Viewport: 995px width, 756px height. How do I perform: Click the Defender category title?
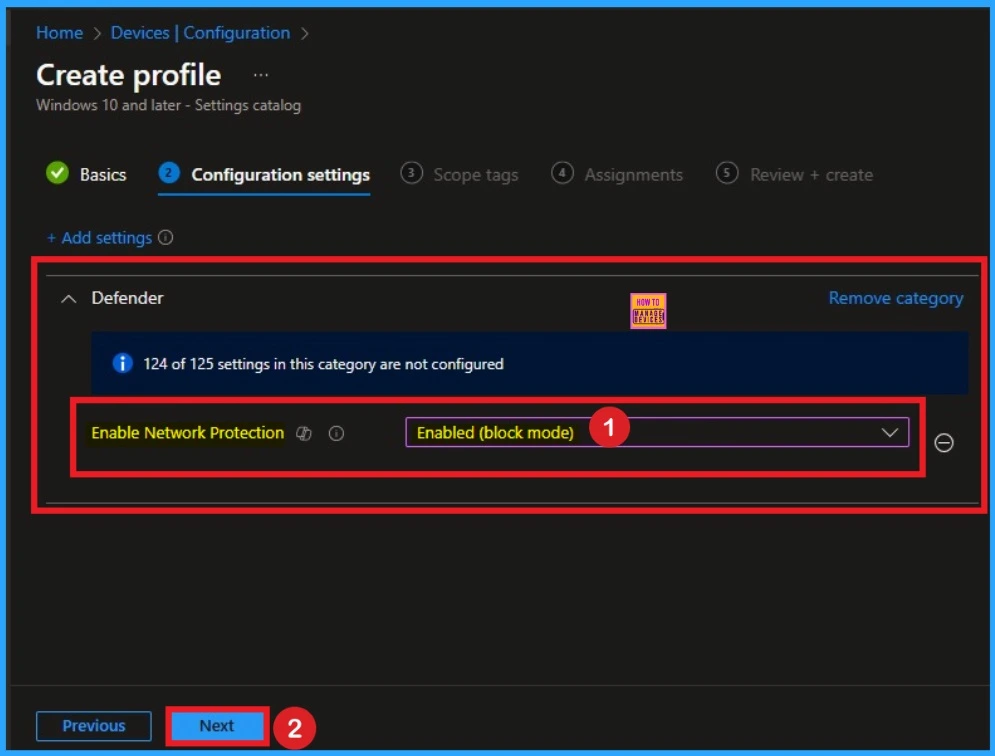(127, 298)
